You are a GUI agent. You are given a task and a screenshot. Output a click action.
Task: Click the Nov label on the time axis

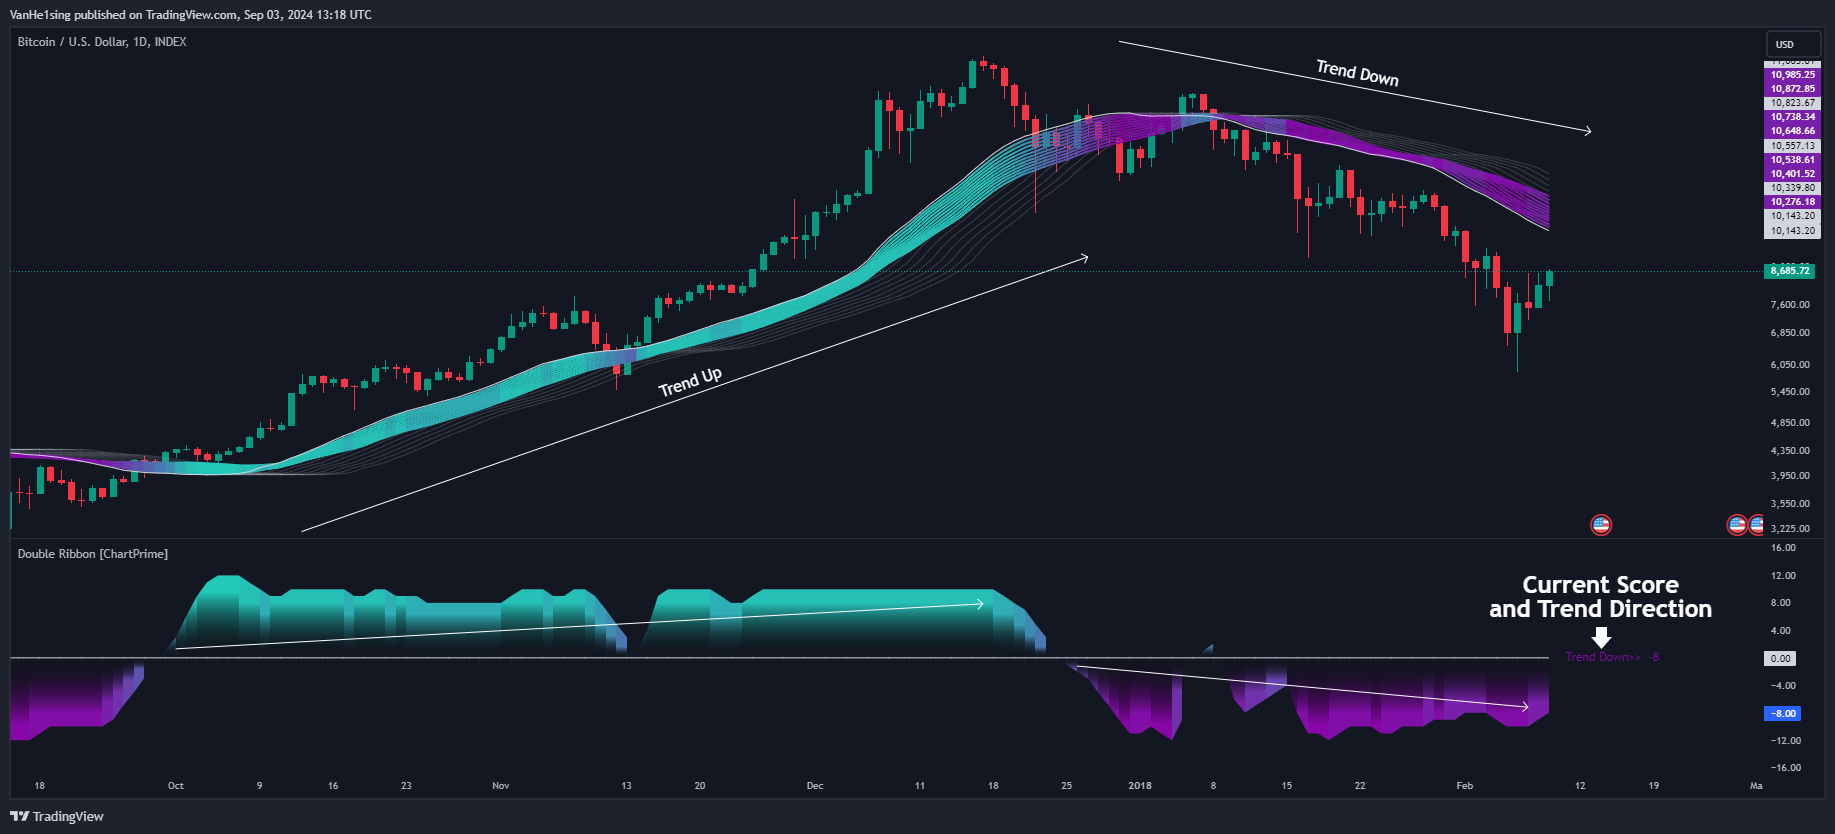501,786
